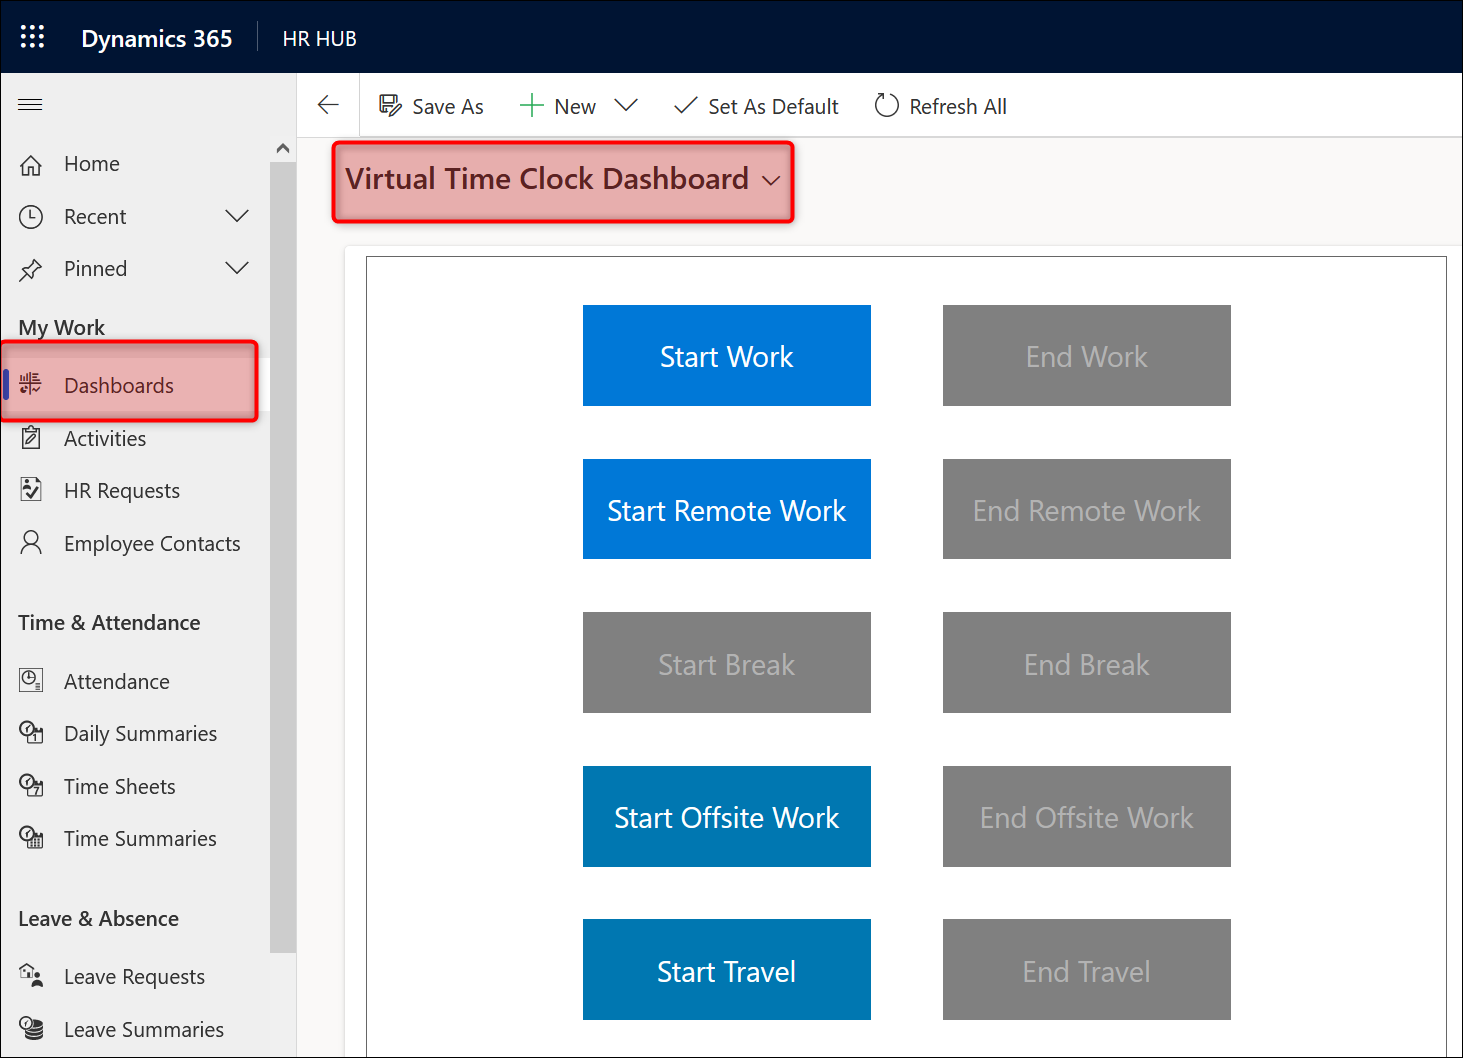
Task: Click the Employee Contacts person icon
Action: point(31,543)
